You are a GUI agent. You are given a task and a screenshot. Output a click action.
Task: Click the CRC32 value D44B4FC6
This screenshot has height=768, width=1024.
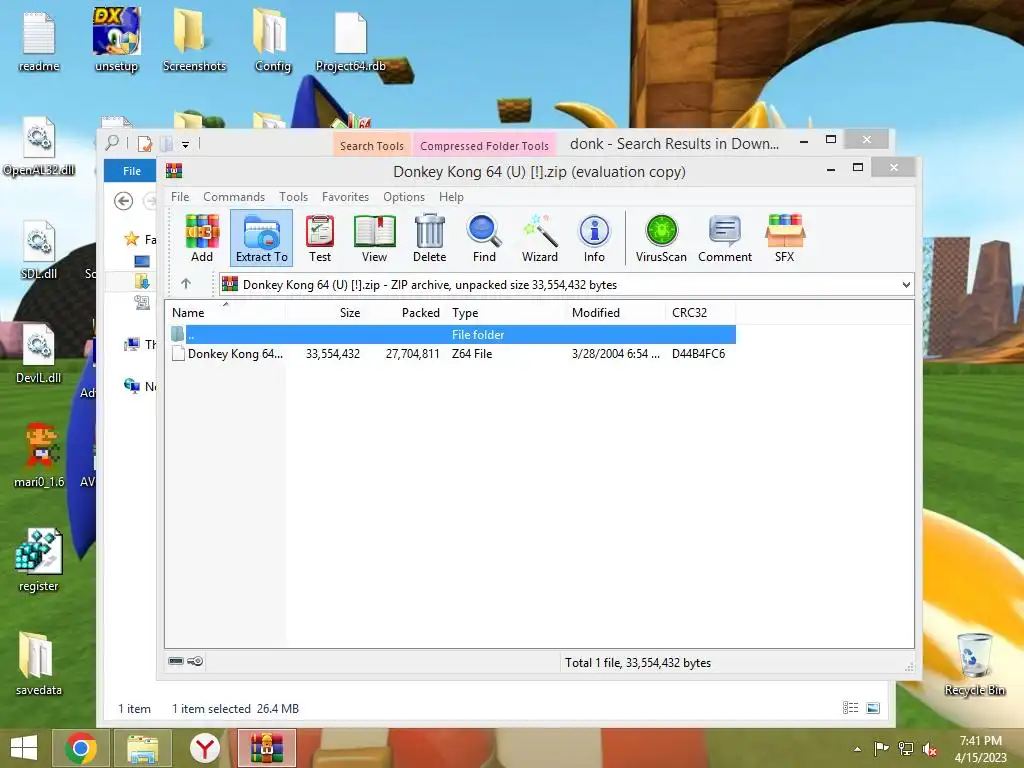[698, 354]
